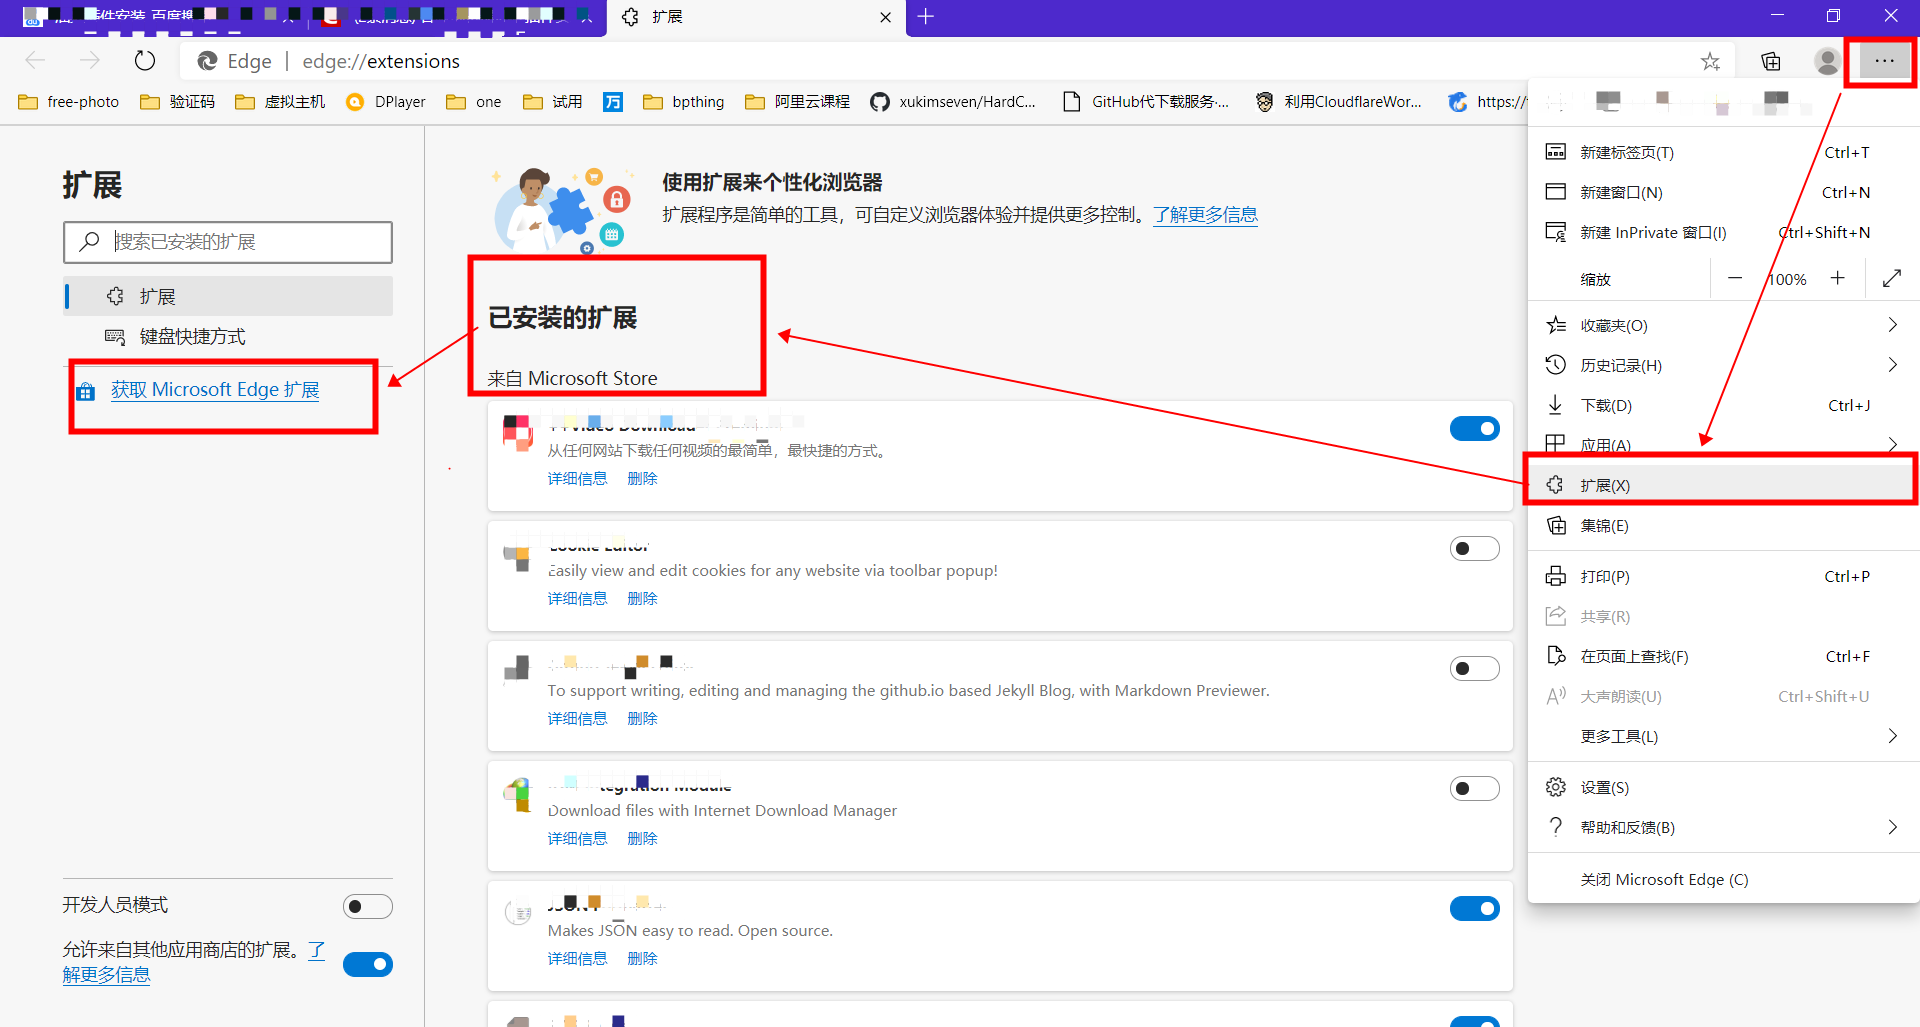
Task: Open a new tab with plus button
Action: (x=926, y=17)
